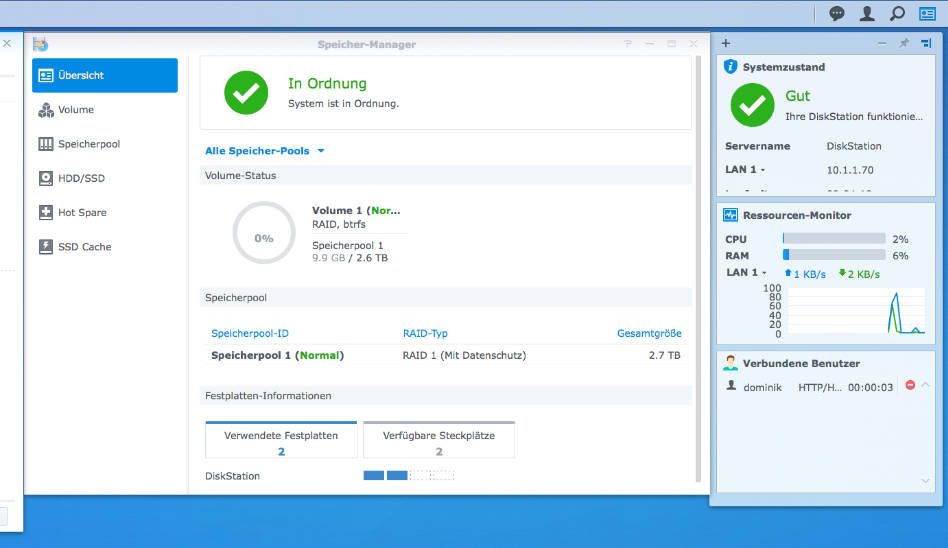
Task: Click the network traffic graph in Ressourcen-Monitor
Action: (857, 312)
